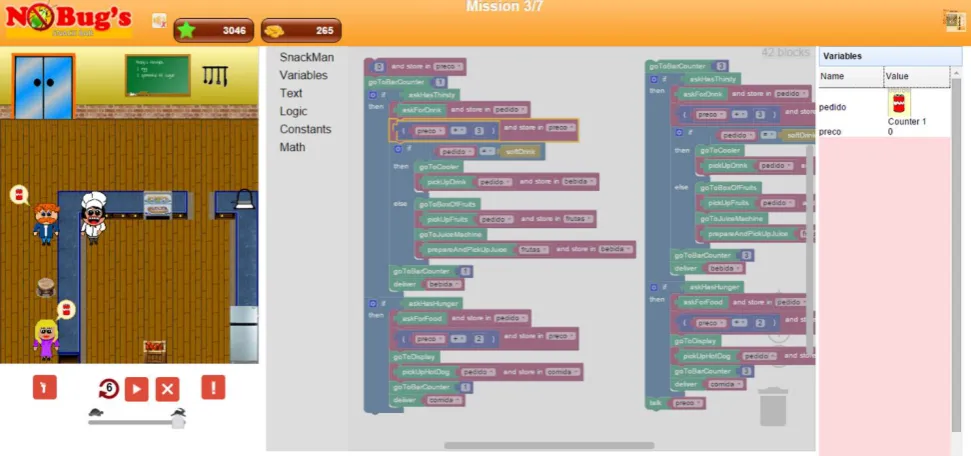Click the NoBug's Snack Bar logo
This screenshot has width=971, height=456.
pos(69,20)
